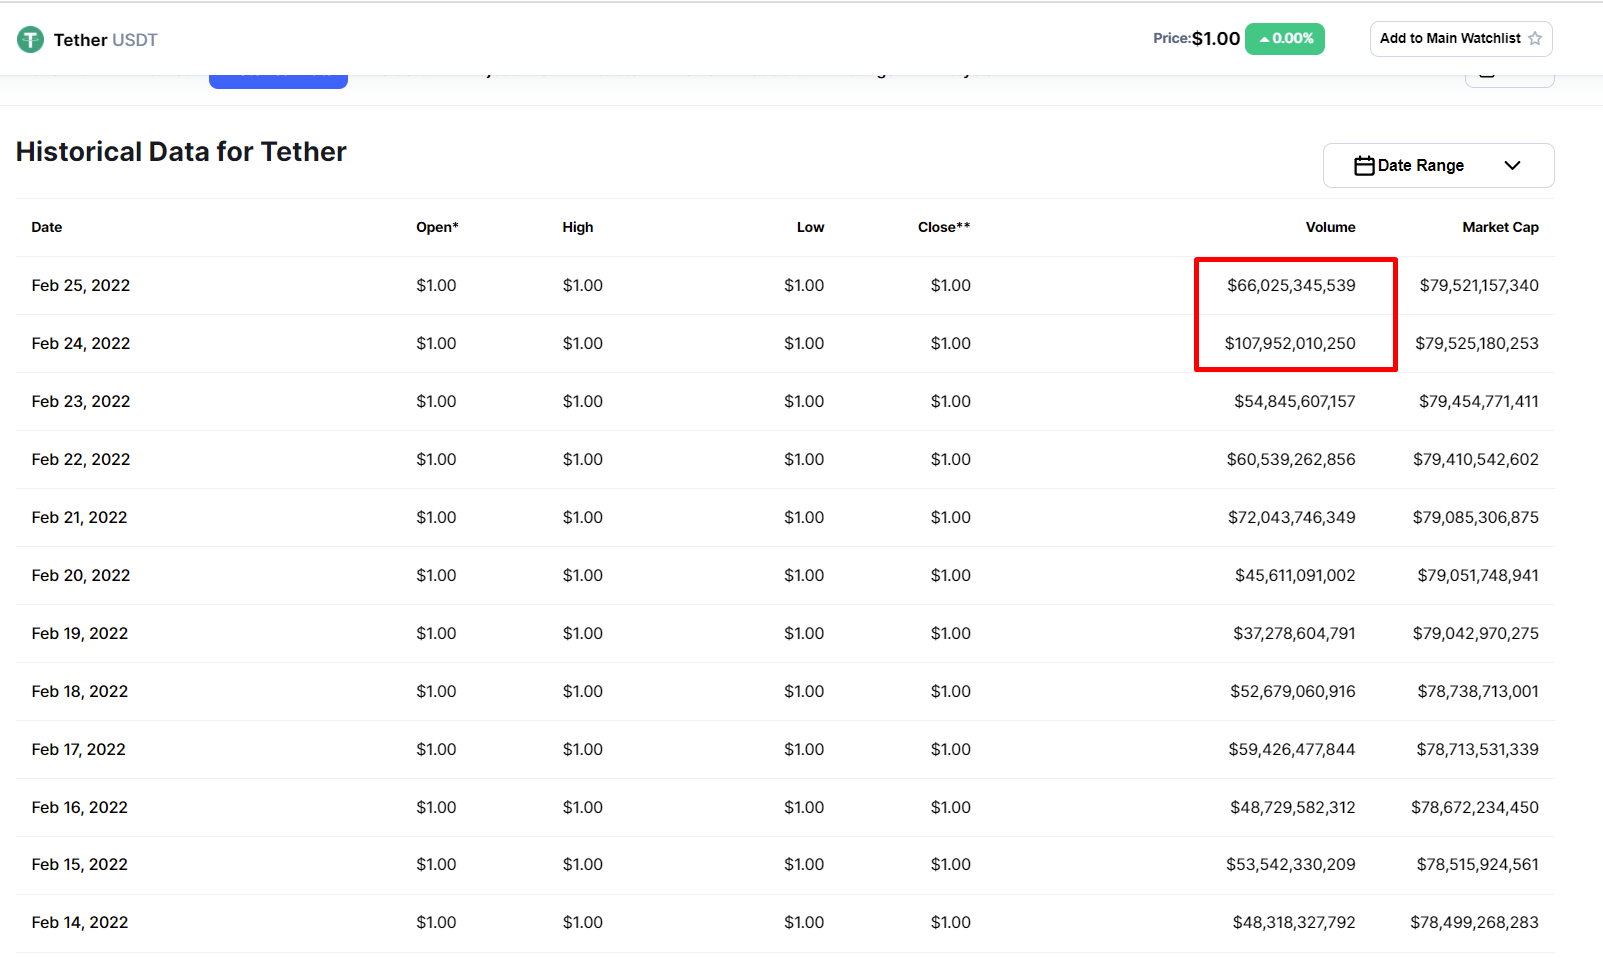Select market cap value $79,525,180,253

[1477, 343]
